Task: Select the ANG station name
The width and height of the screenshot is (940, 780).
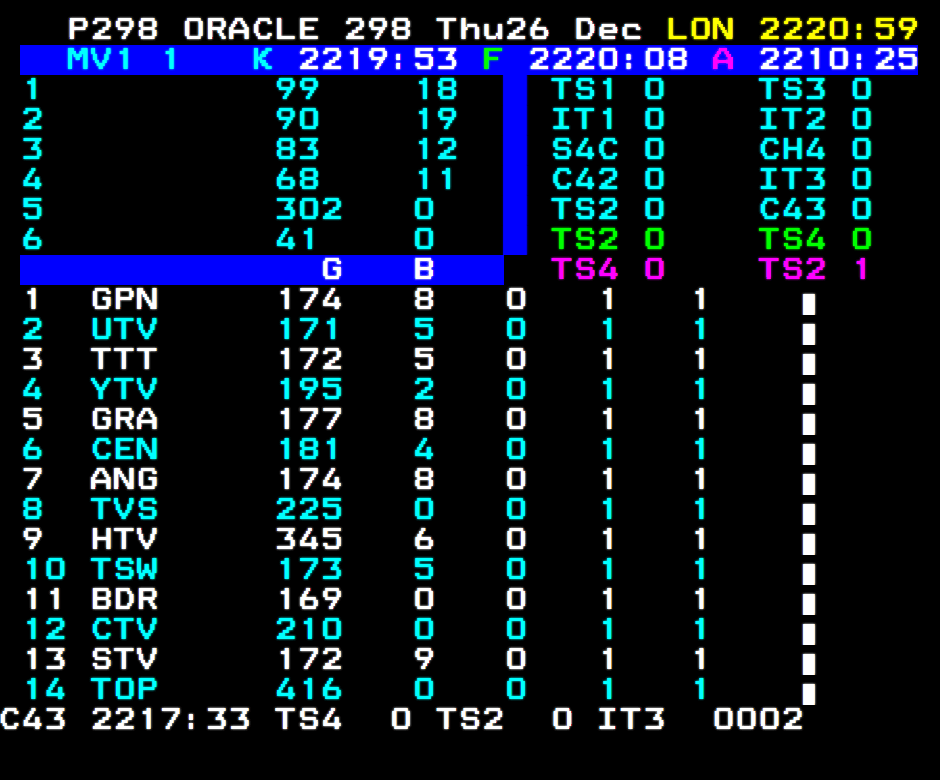Action: click(124, 478)
